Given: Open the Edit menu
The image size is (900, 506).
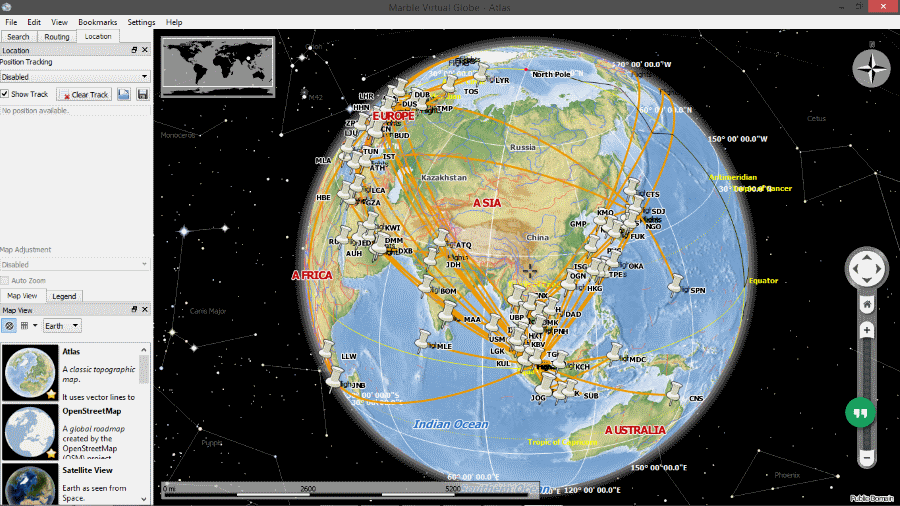Looking at the screenshot, I should (34, 22).
